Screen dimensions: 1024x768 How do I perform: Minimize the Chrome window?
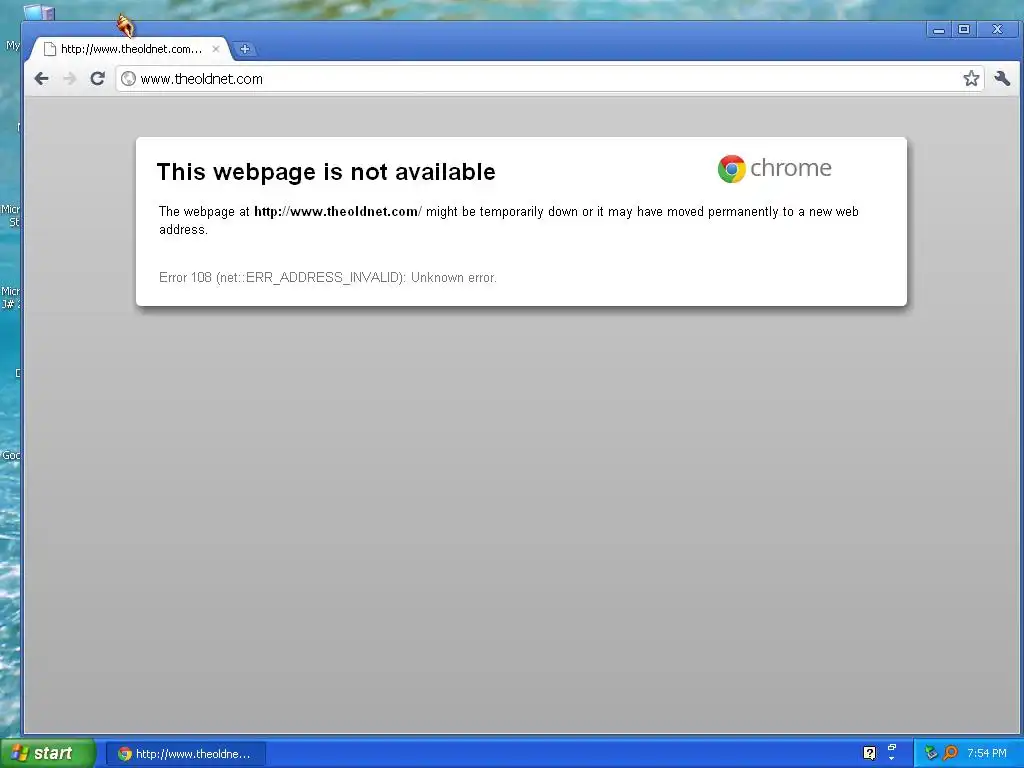[938, 29]
